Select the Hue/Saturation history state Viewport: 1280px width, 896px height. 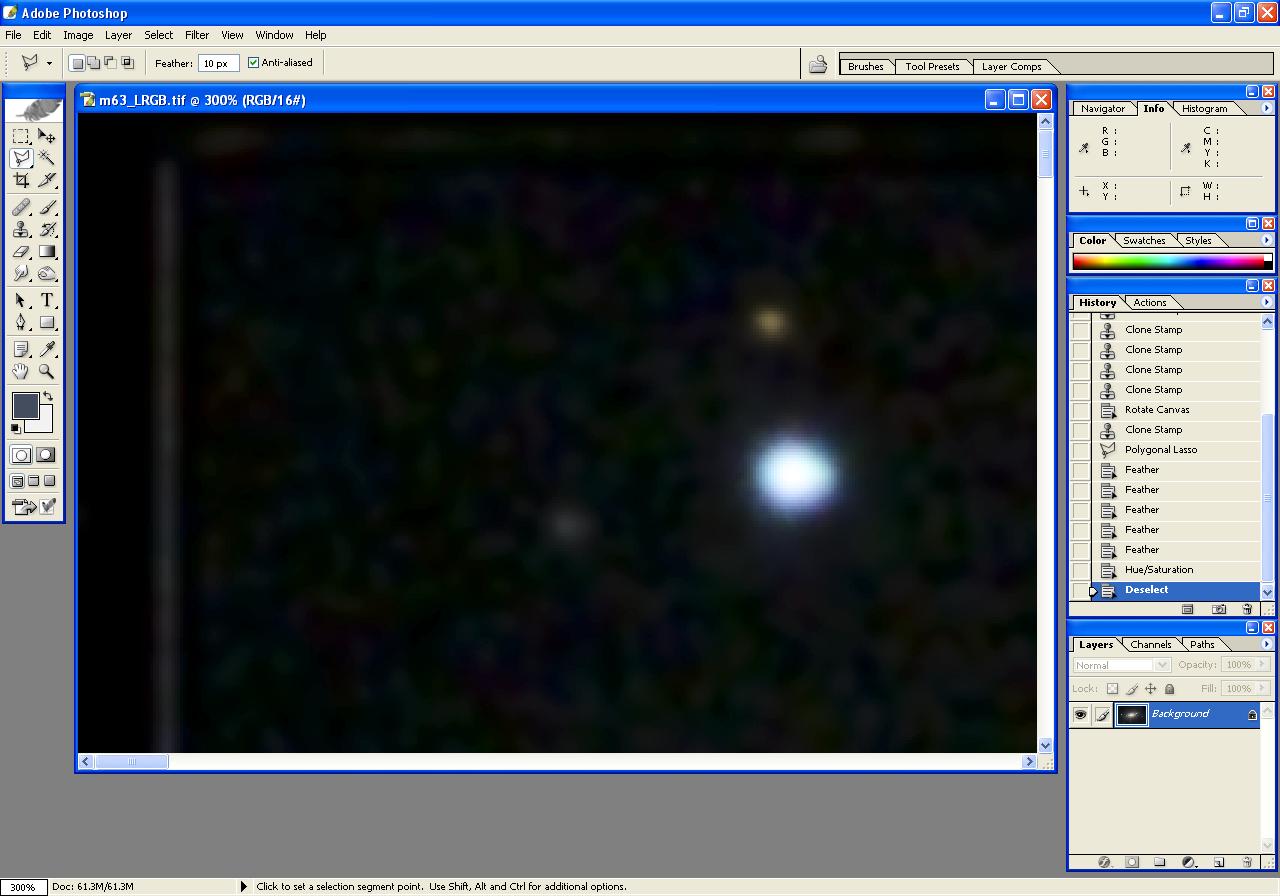(1158, 570)
